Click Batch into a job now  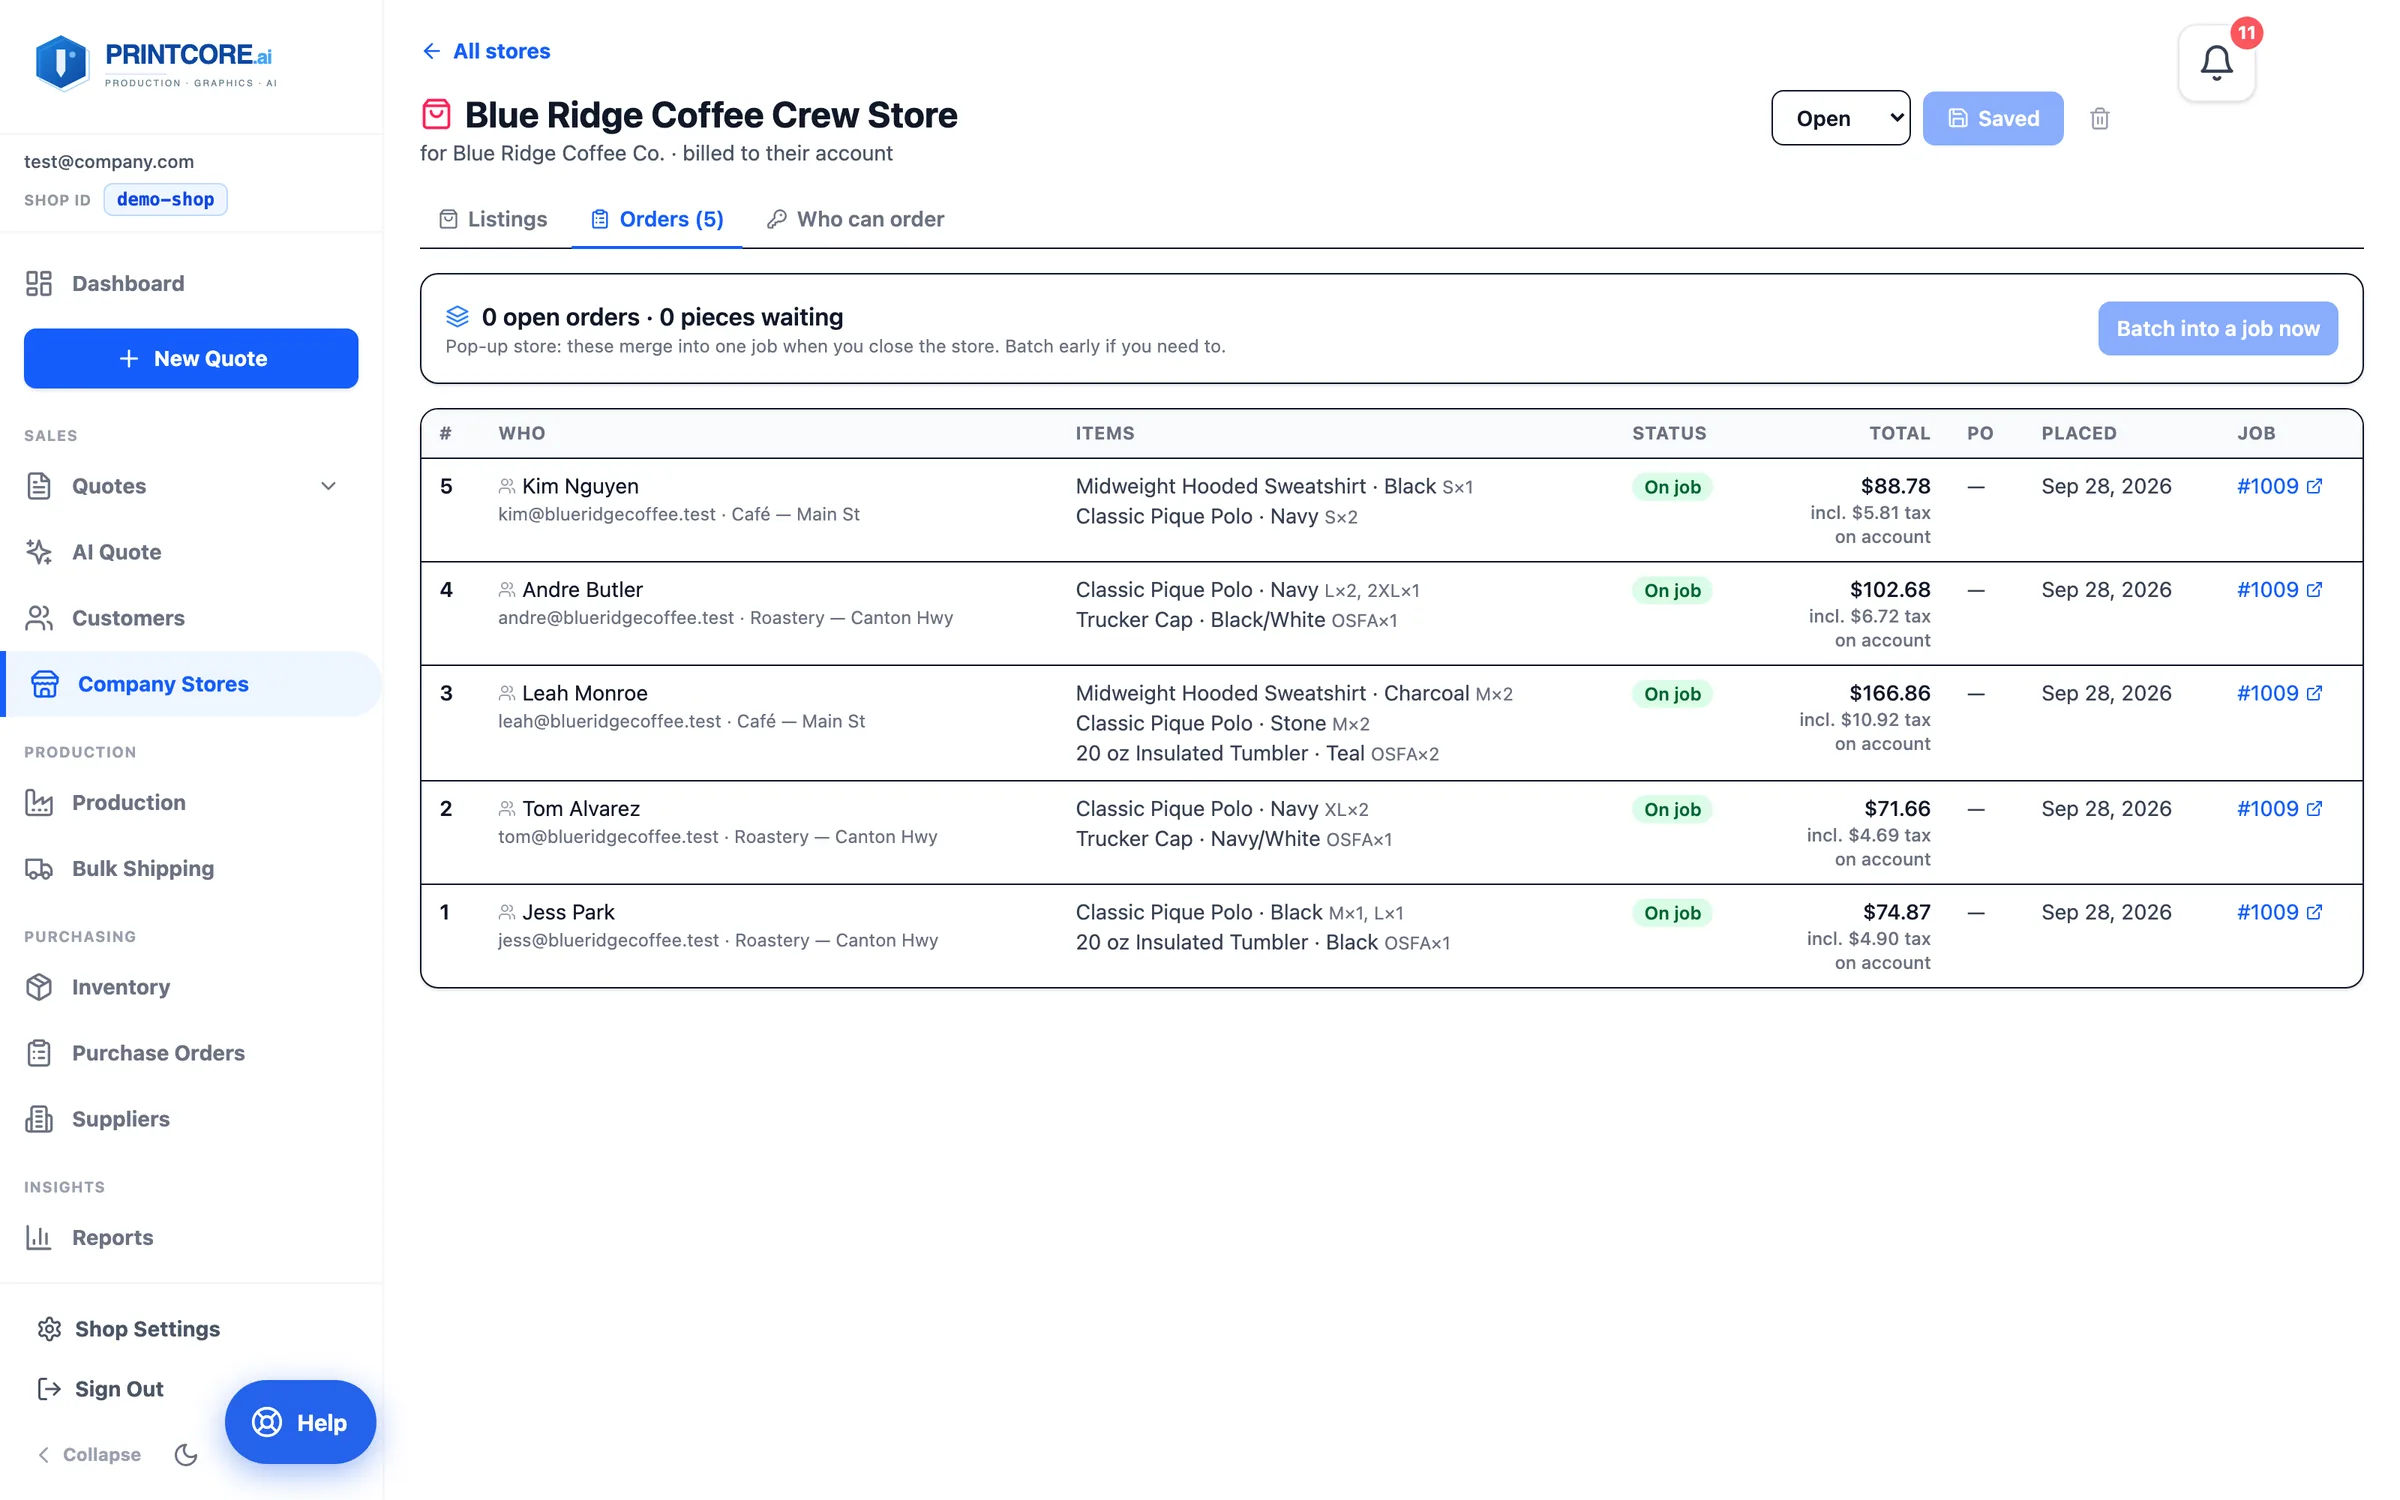[2218, 328]
